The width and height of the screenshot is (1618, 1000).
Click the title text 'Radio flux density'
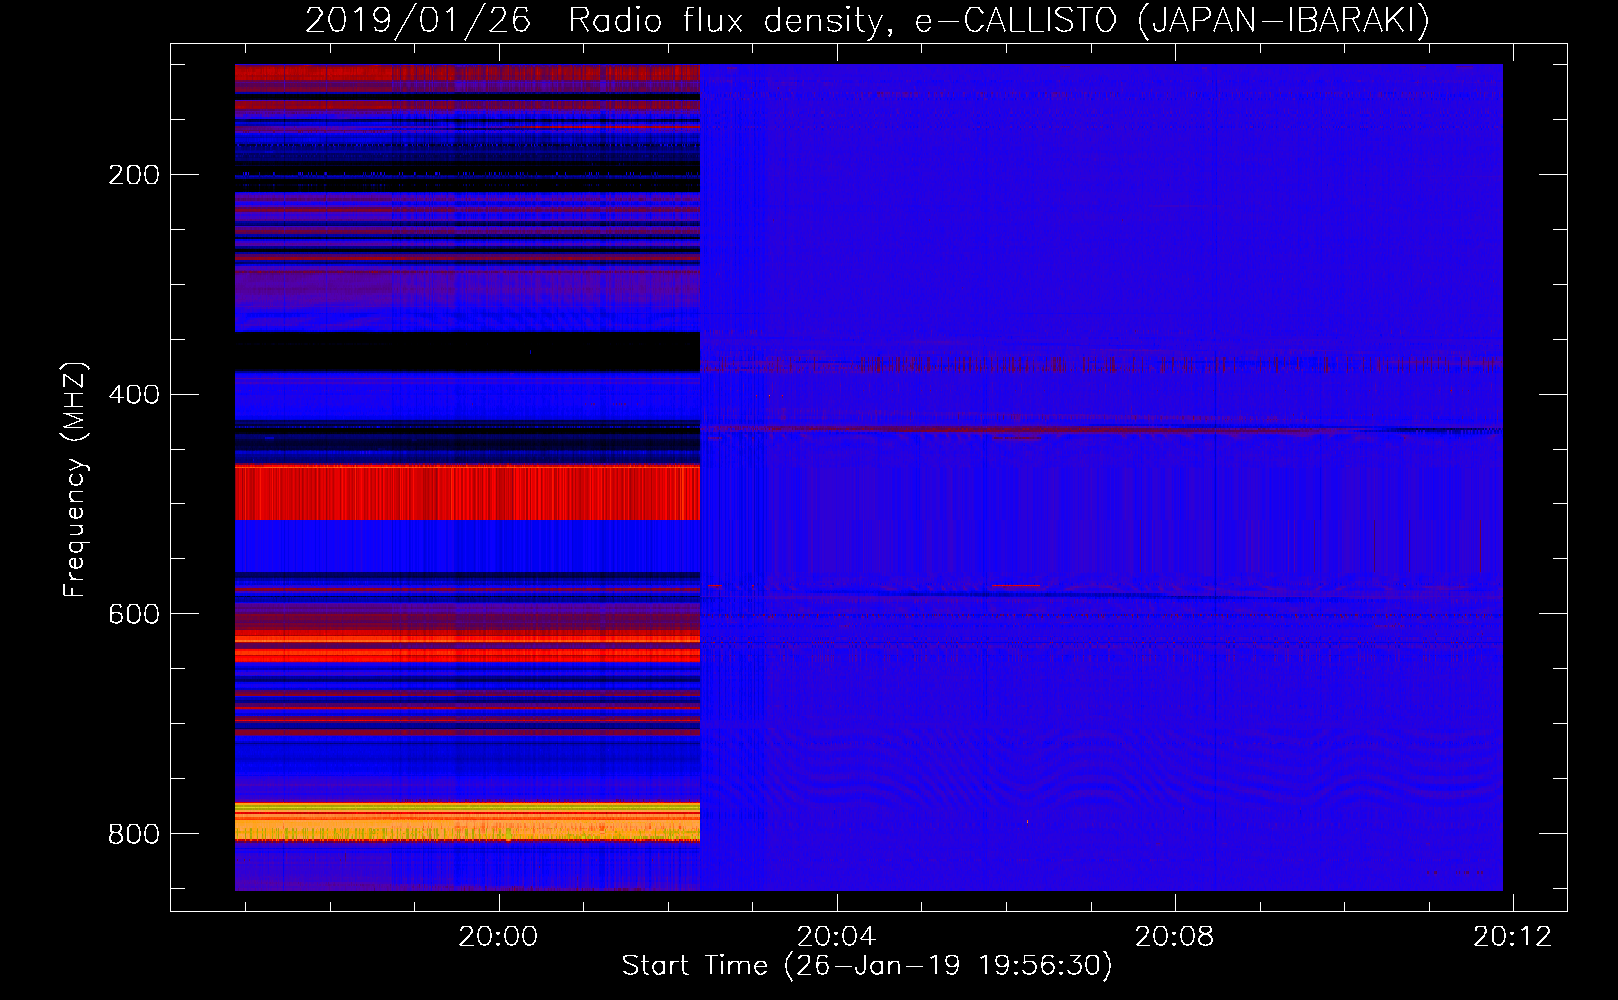[728, 20]
